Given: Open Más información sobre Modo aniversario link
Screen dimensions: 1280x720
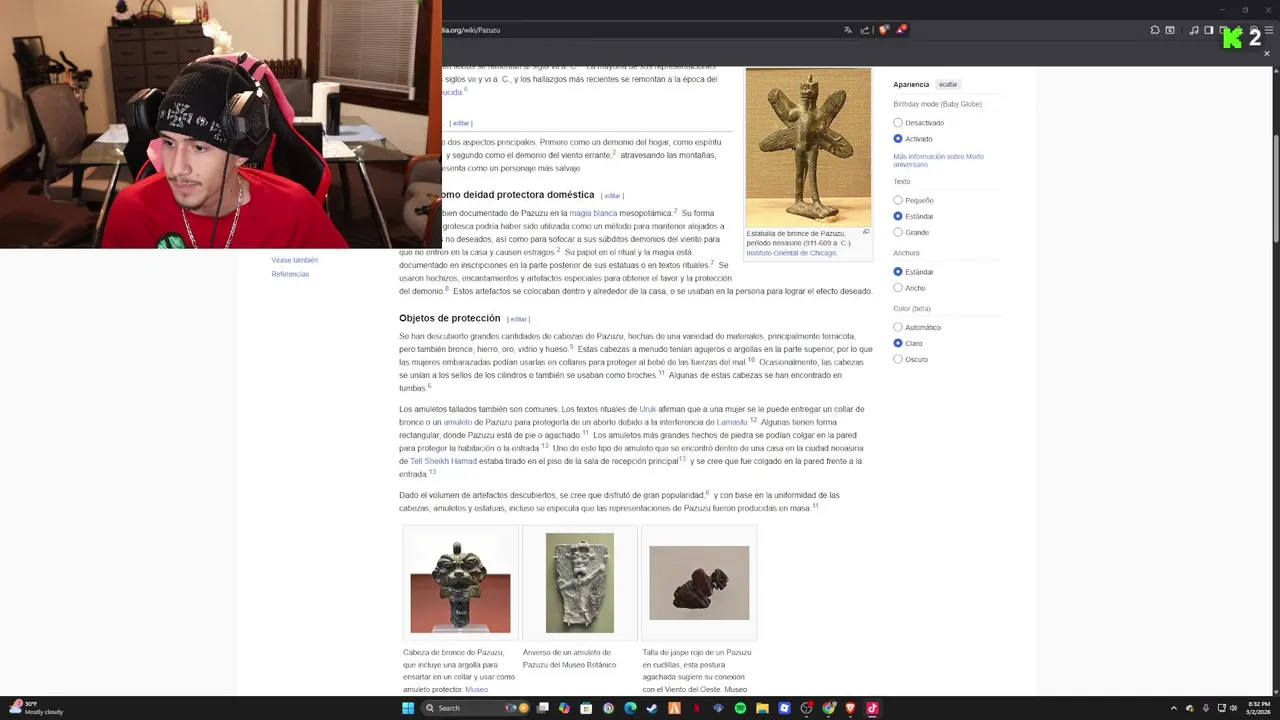Looking at the screenshot, I should (938, 160).
